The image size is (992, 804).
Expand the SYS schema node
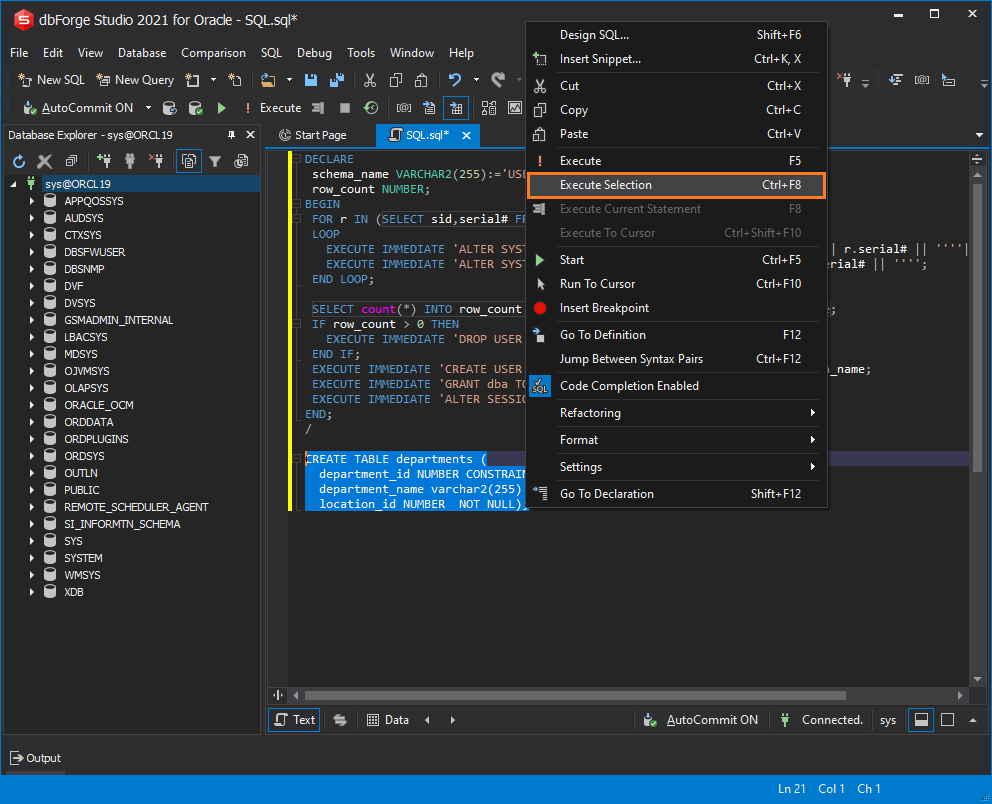(31, 541)
